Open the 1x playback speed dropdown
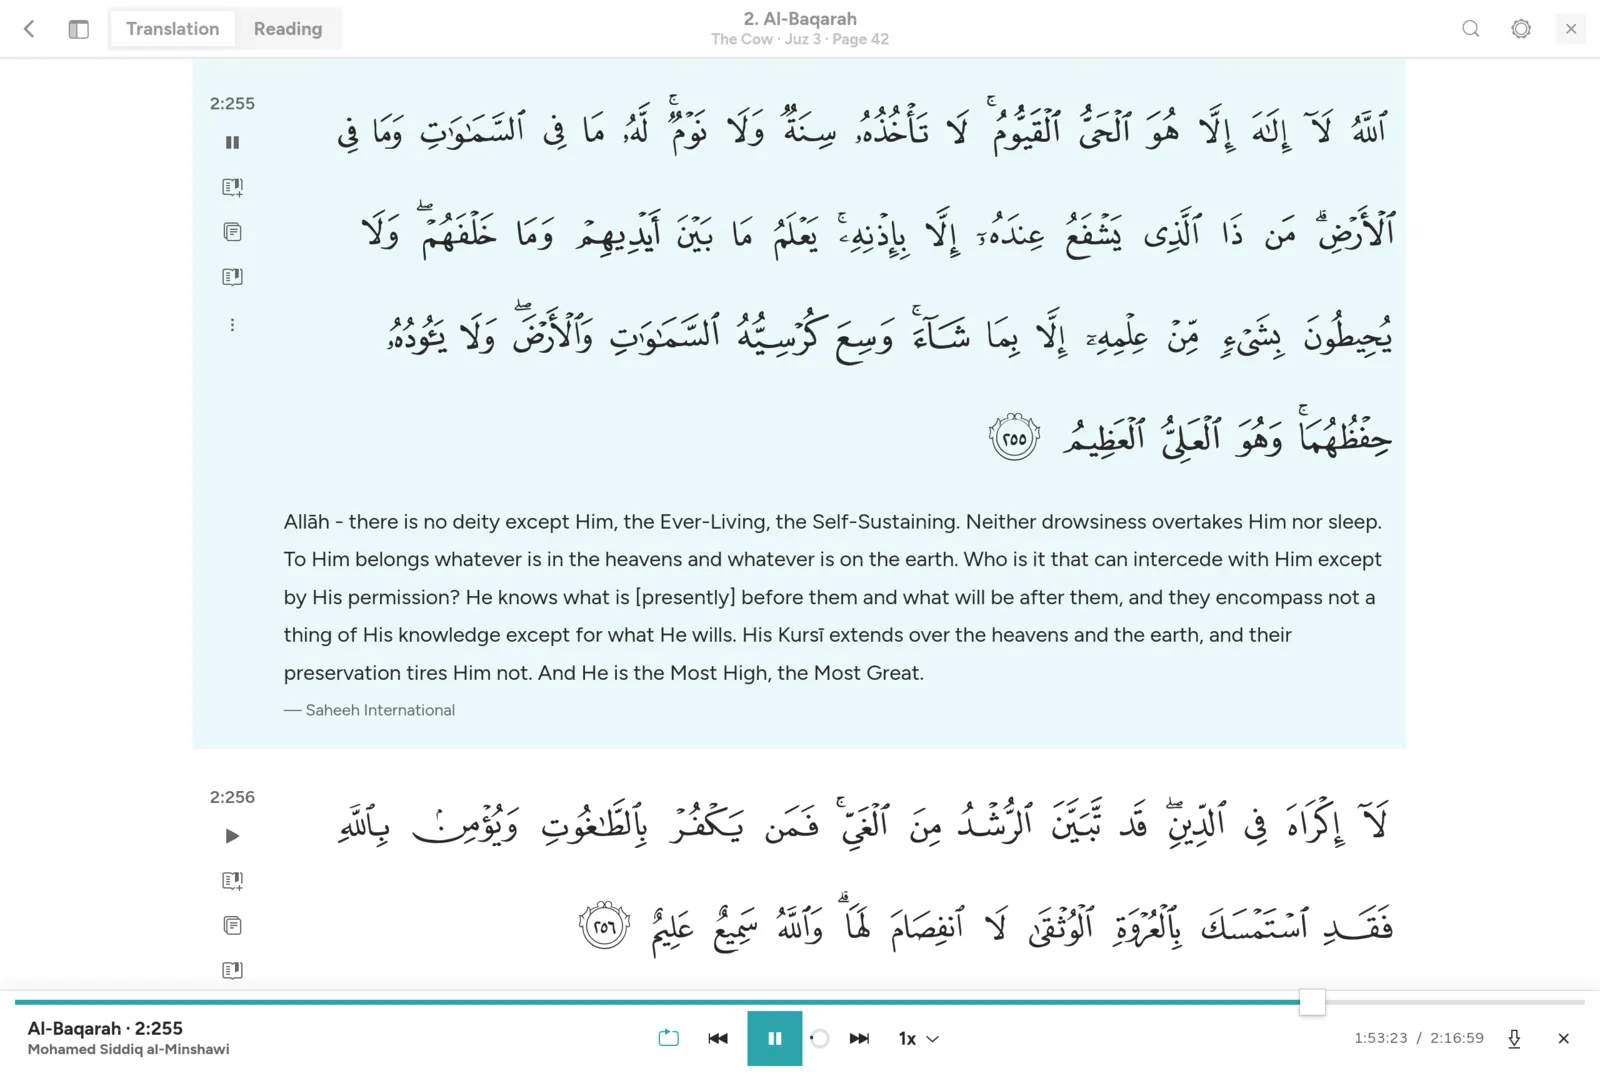 click(x=918, y=1038)
